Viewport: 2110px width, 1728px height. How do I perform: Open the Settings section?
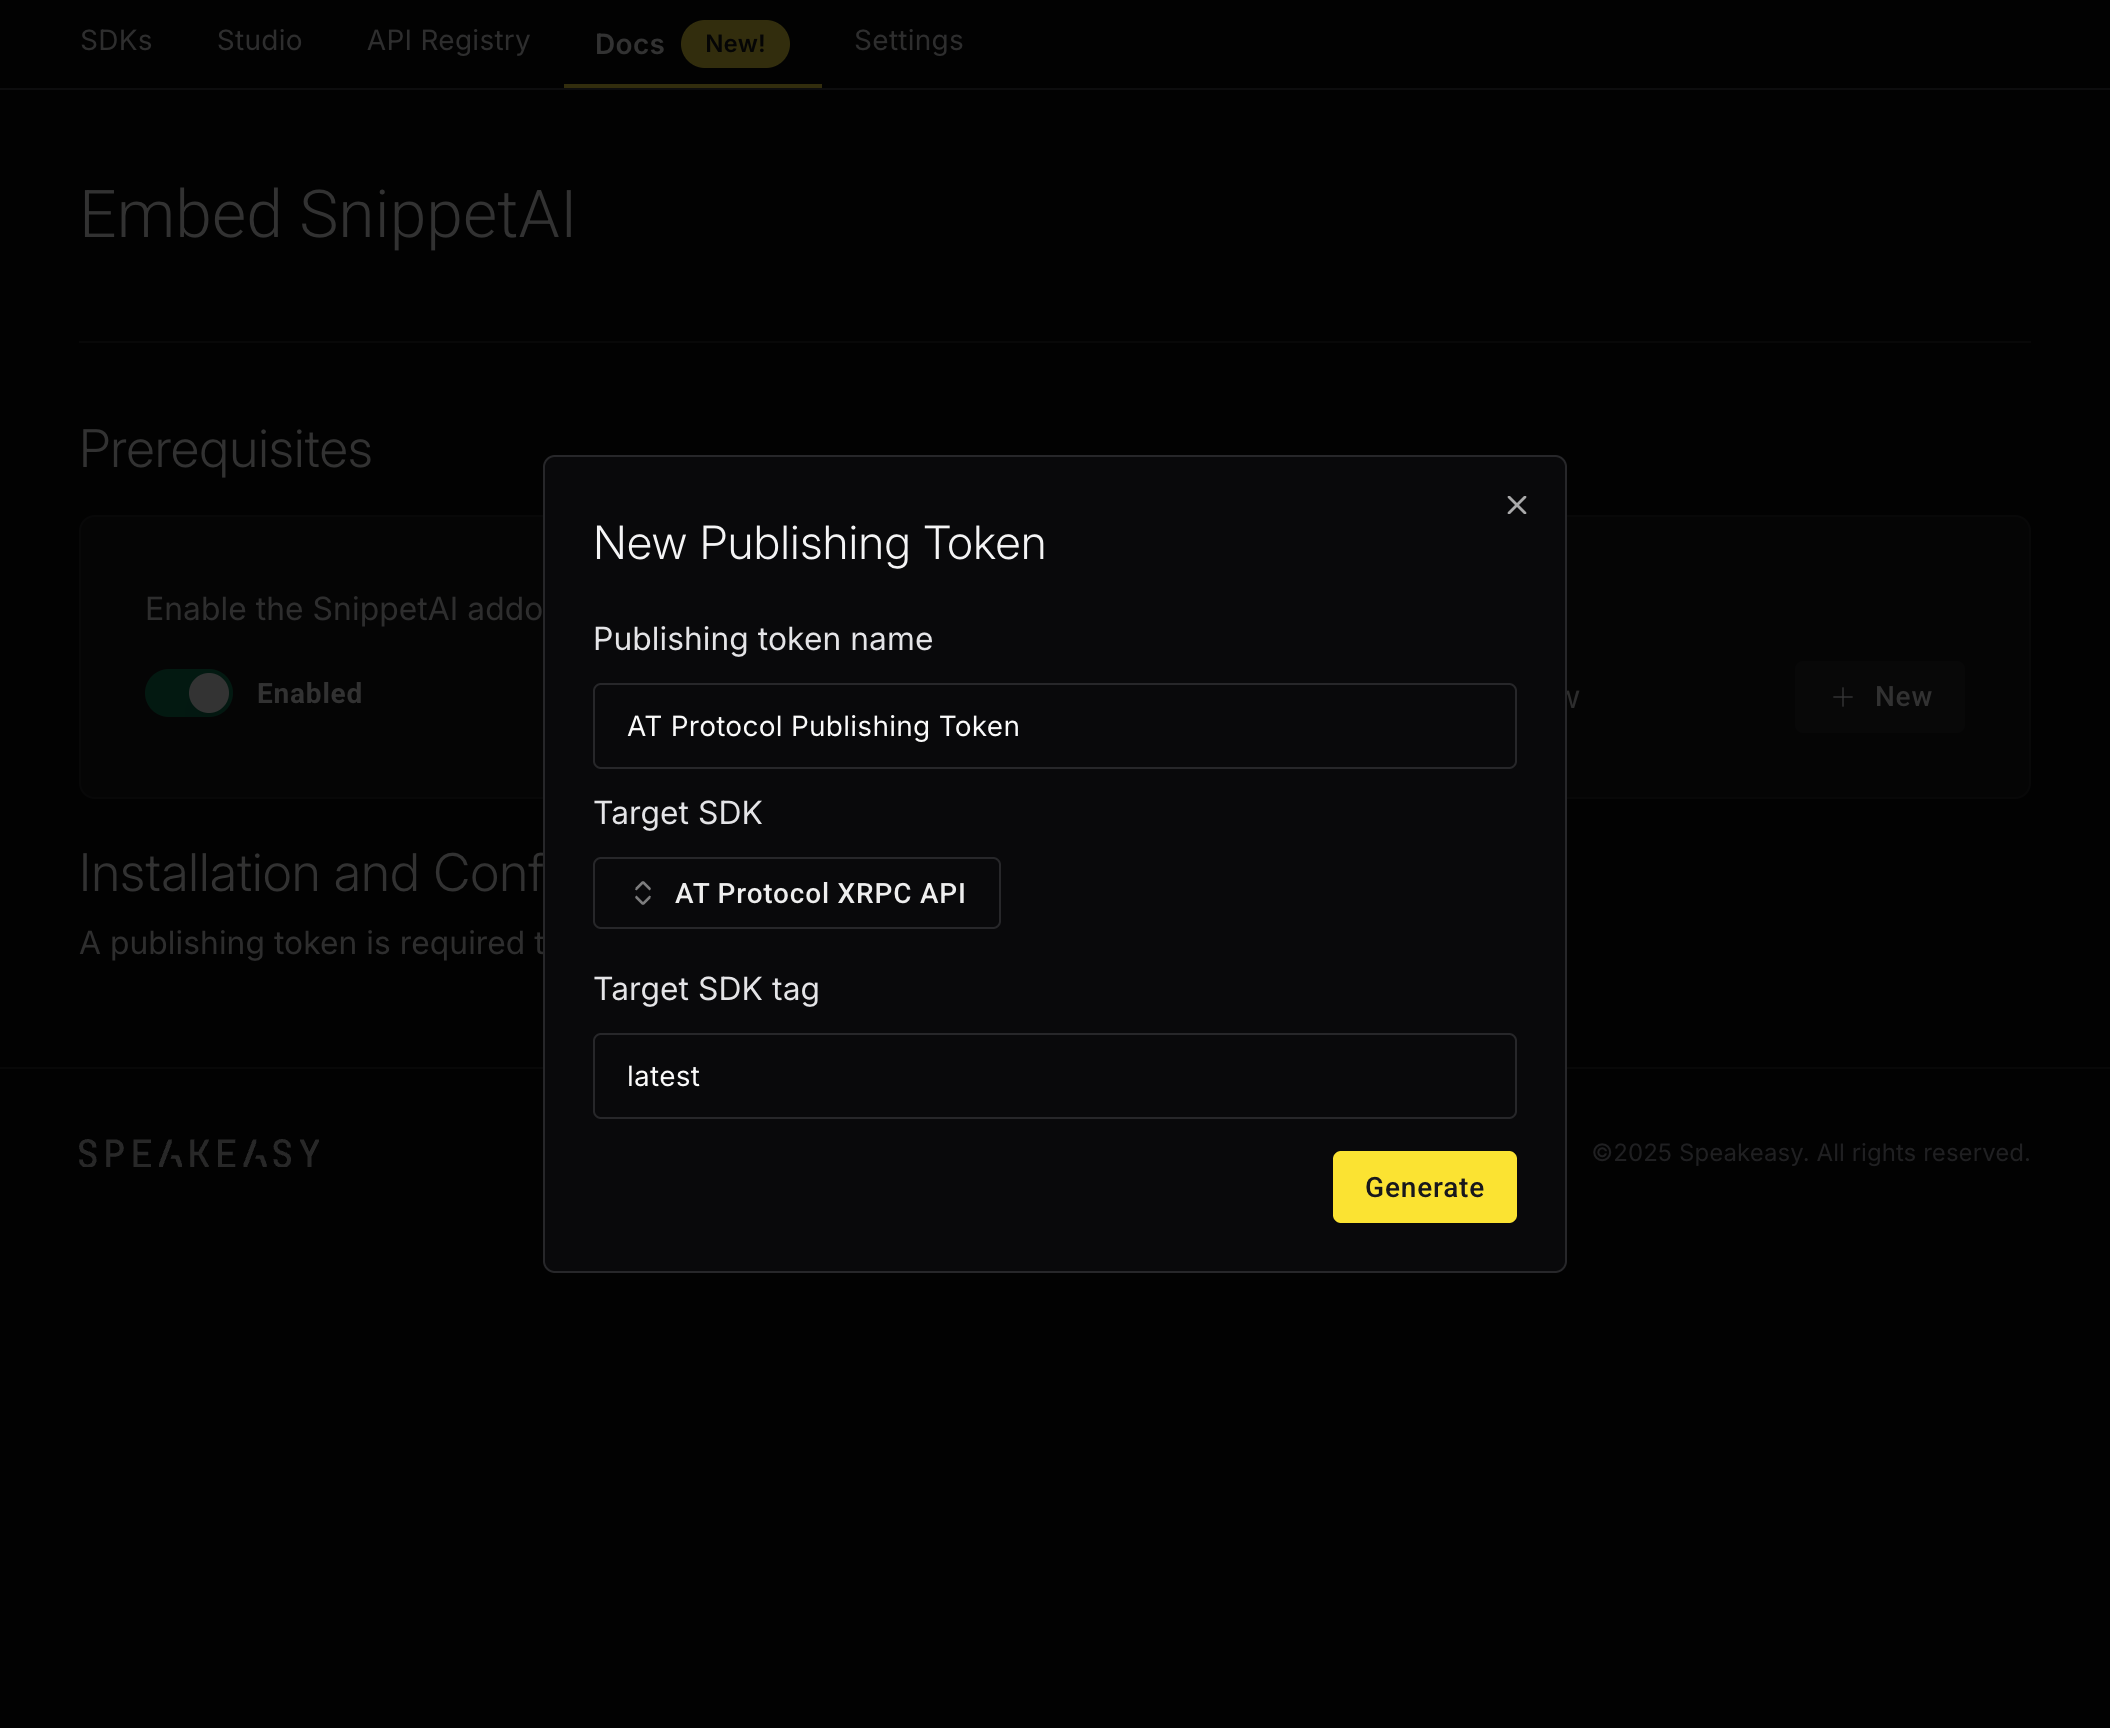coord(908,41)
